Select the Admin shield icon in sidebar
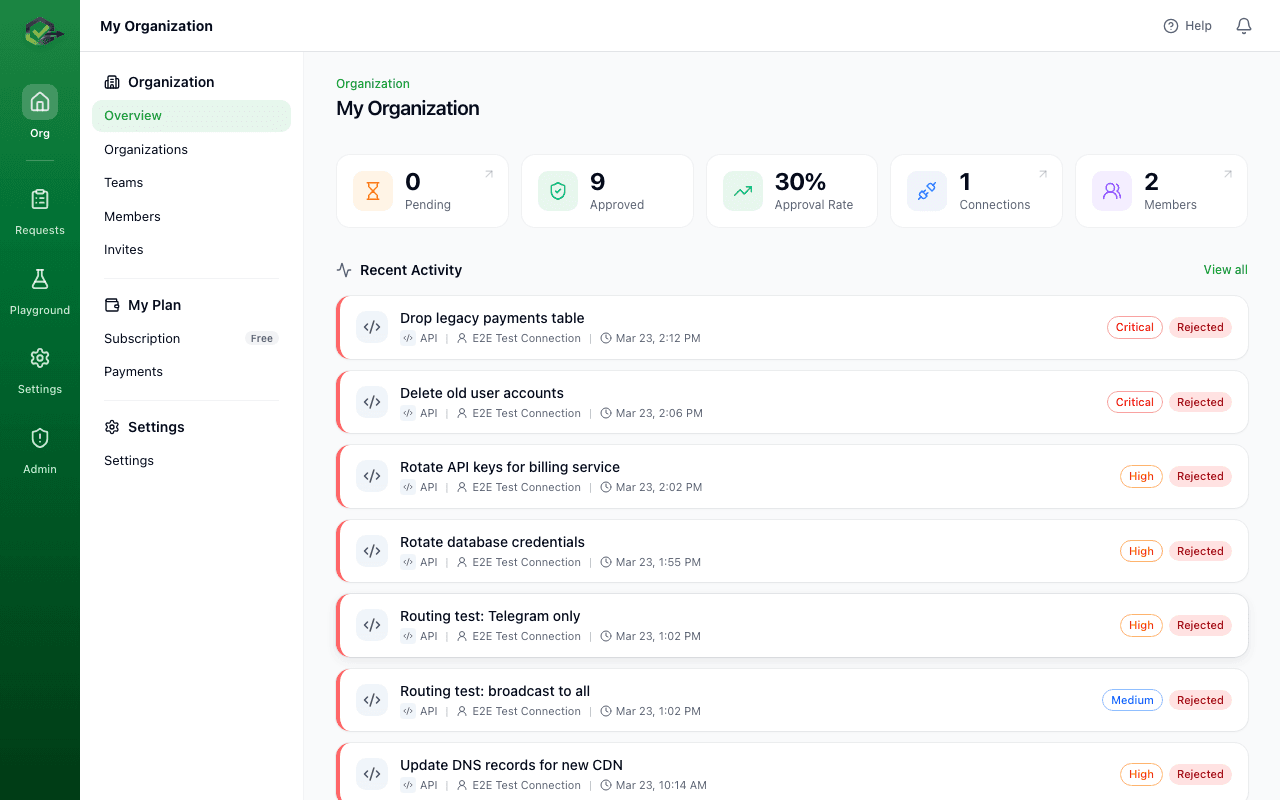Screen dimensions: 1280x800 (39, 438)
